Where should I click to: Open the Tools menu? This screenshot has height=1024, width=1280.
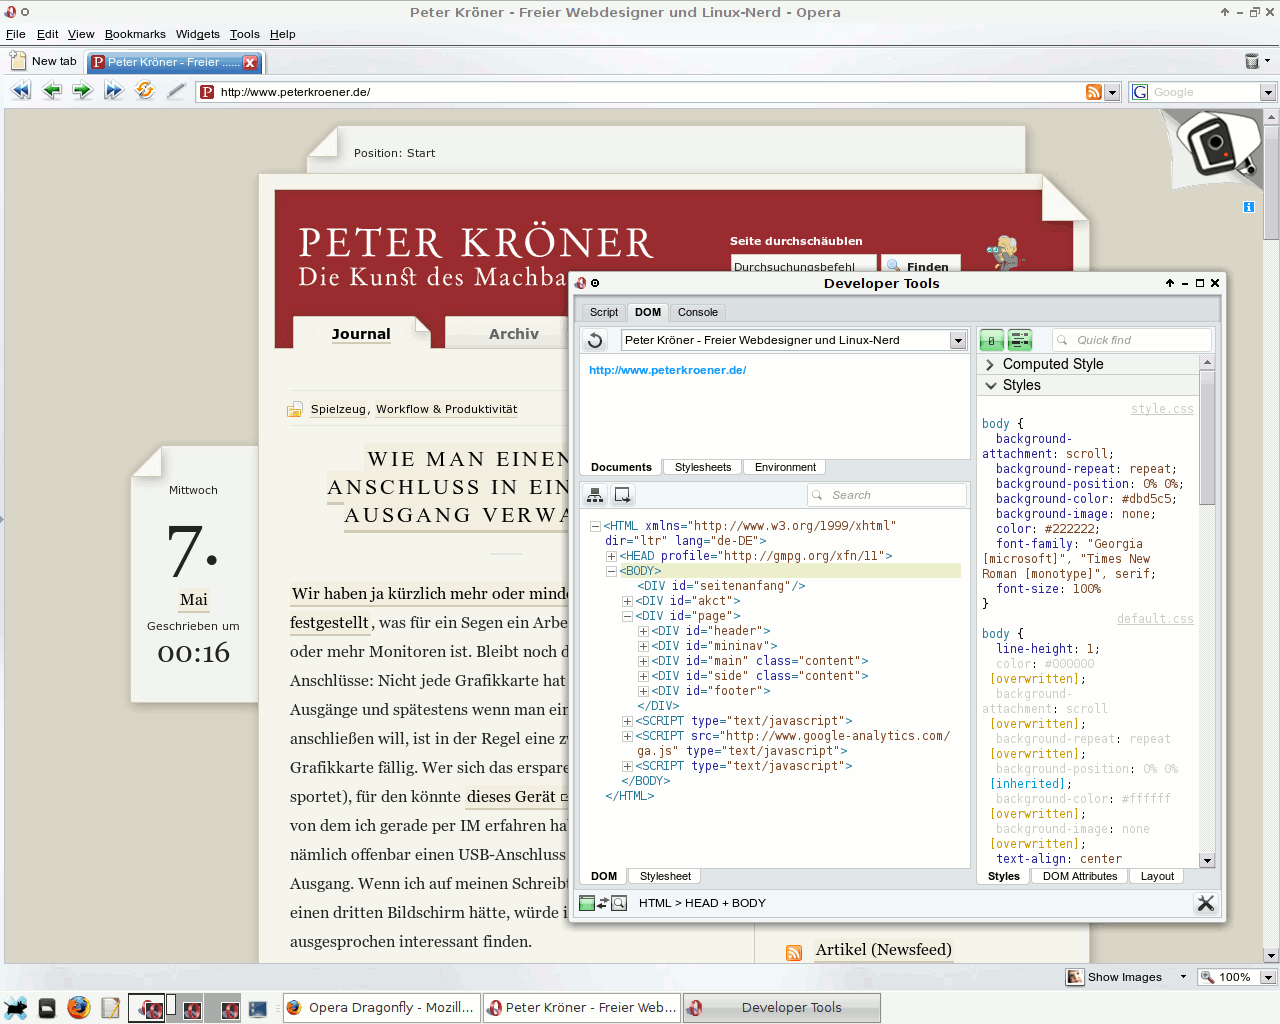(x=244, y=34)
